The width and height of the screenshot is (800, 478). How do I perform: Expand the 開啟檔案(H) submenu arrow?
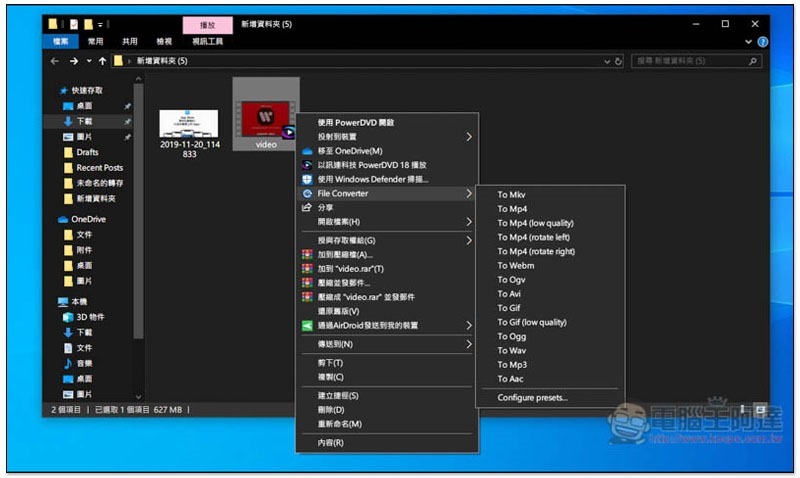[x=468, y=221]
